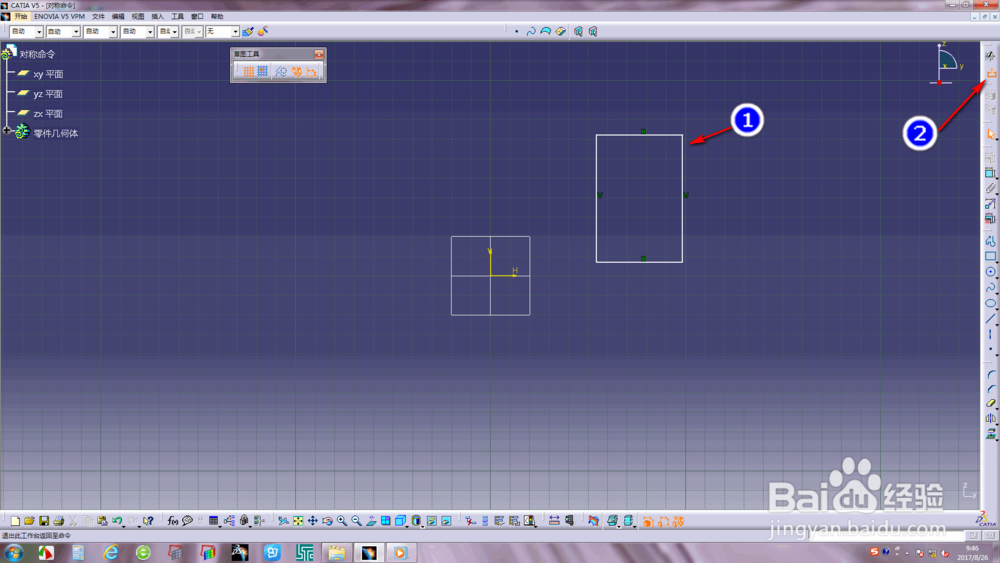
Task: Open the file explorer taskbar button
Action: (336, 552)
